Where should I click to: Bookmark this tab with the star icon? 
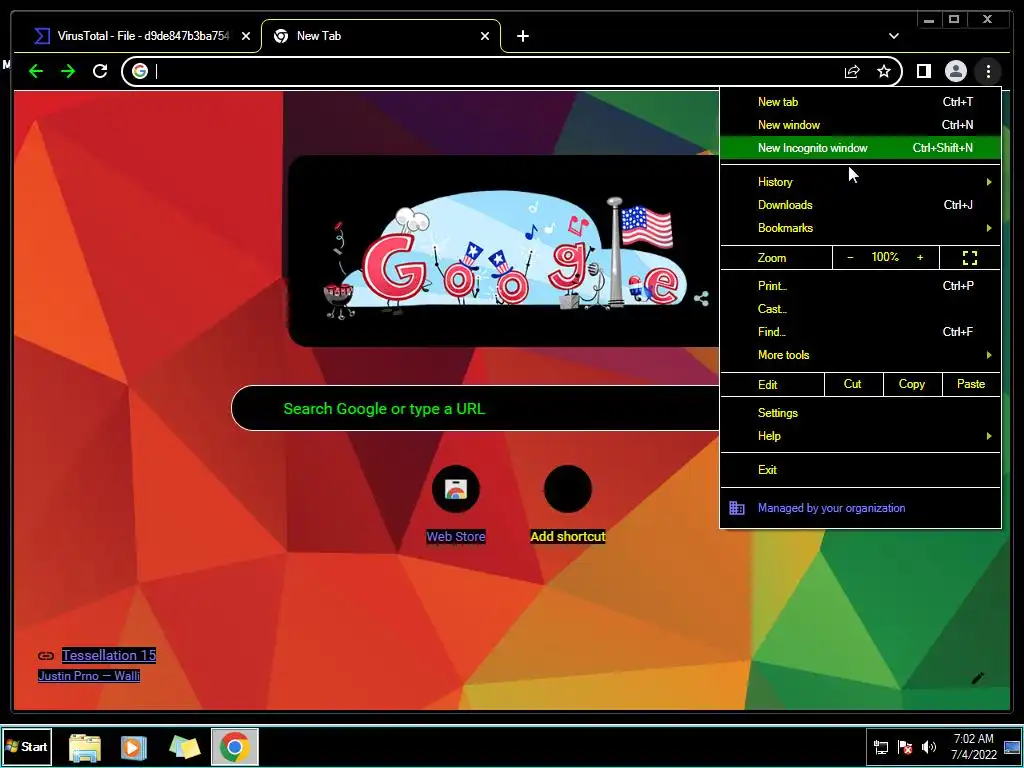[884, 71]
